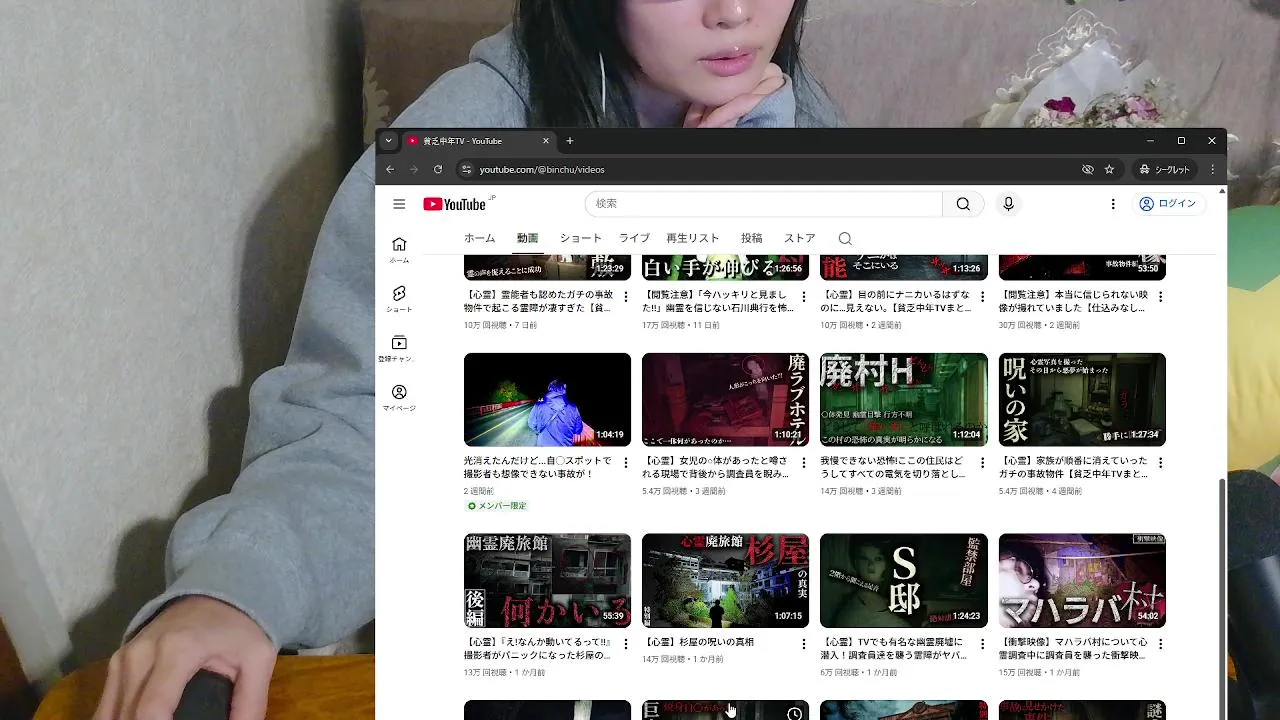Image resolution: width=1280 pixels, height=720 pixels.
Task: Close the 貧乏中年TV YouTube tab
Action: coord(546,141)
